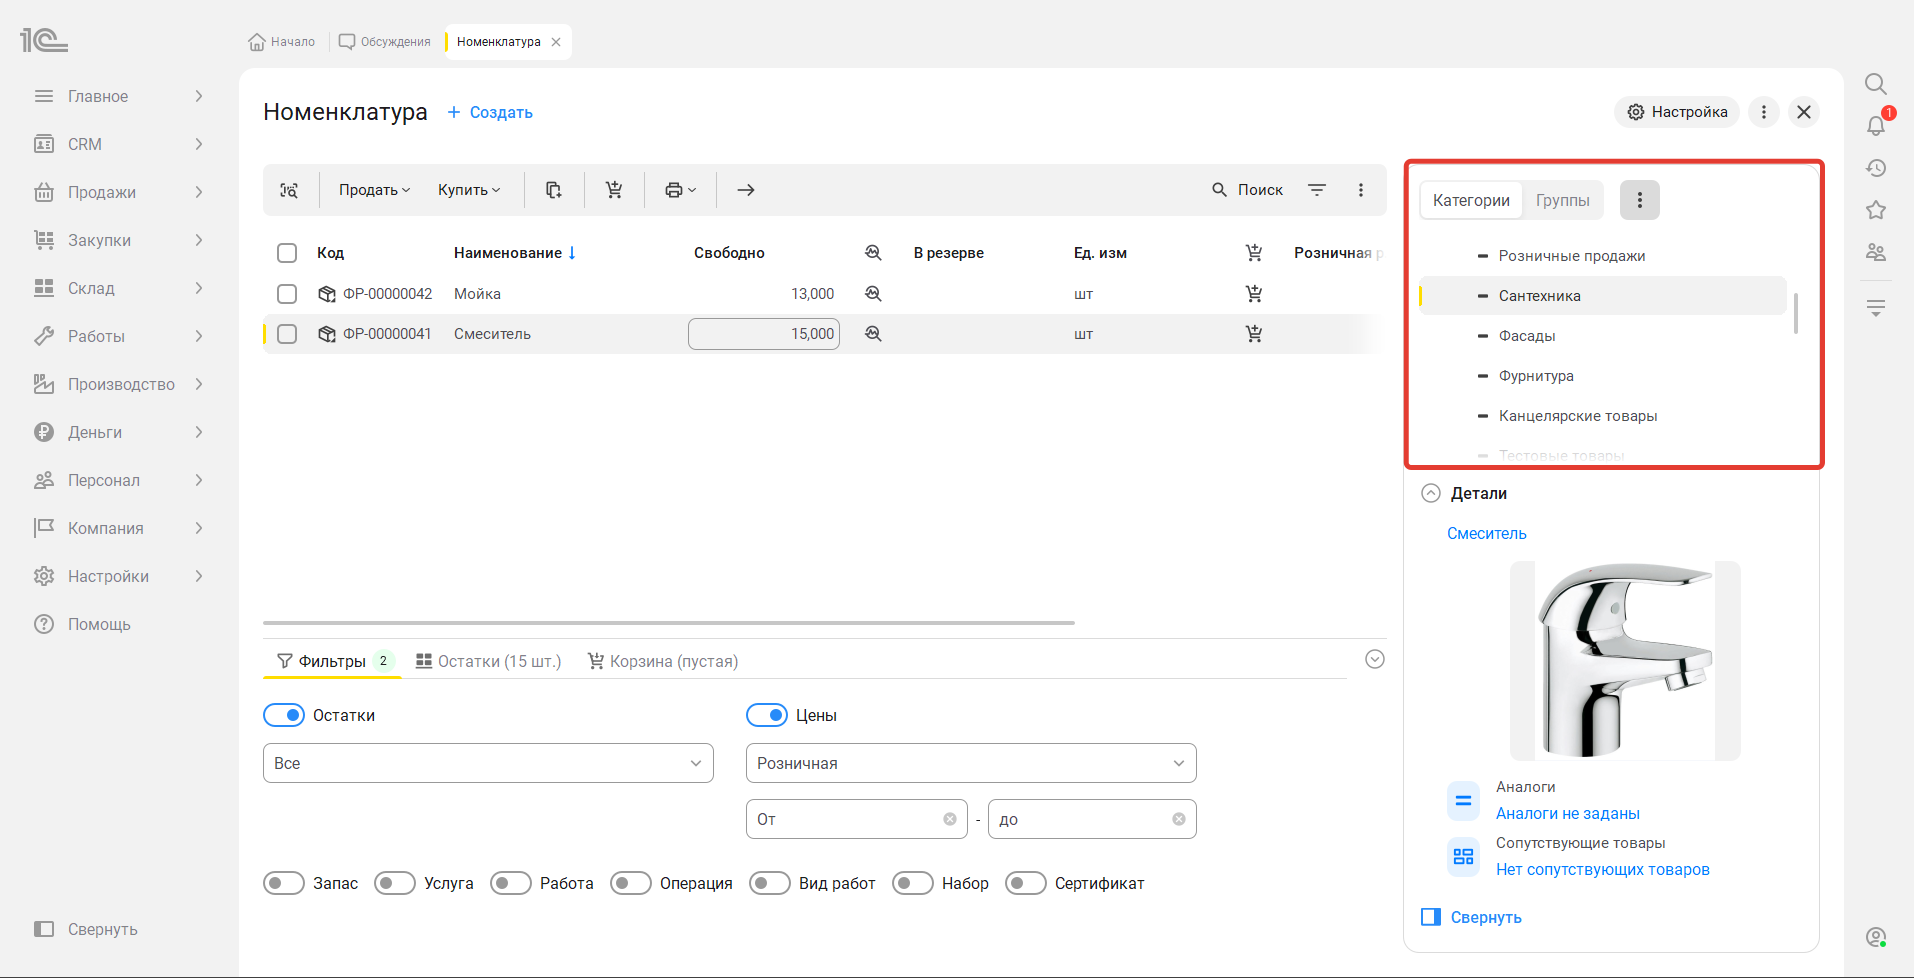Open the notifications bell icon

[x=1876, y=126]
